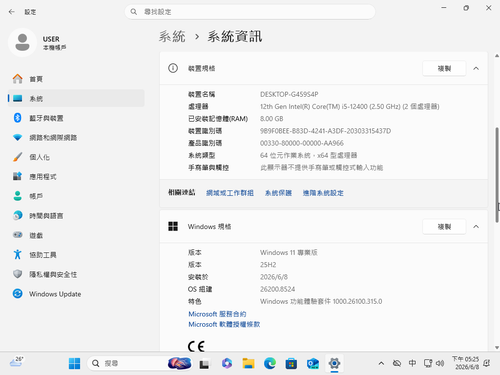Click the 隱私權與安全性 shield icon
The height and width of the screenshot is (375, 500).
17,274
